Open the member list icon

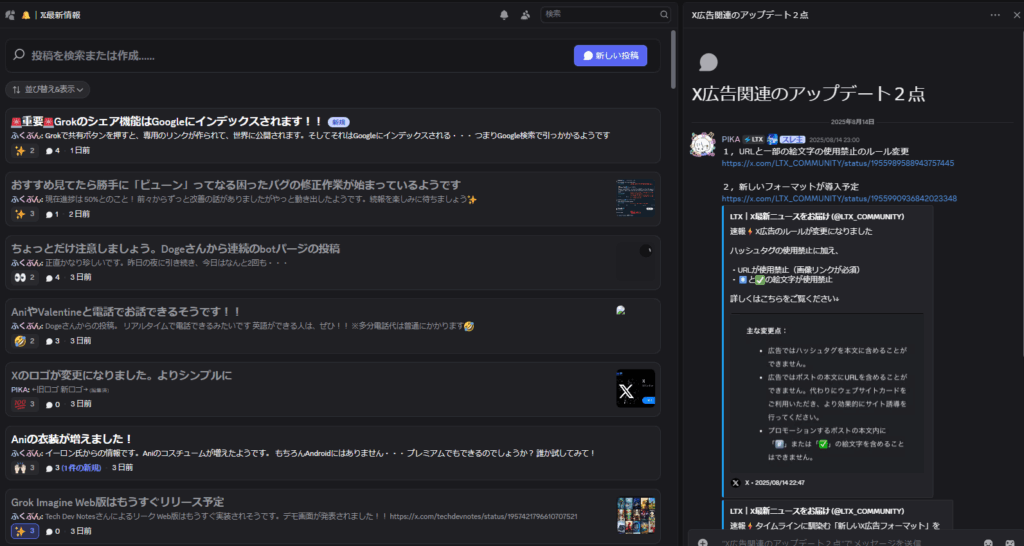coord(525,15)
